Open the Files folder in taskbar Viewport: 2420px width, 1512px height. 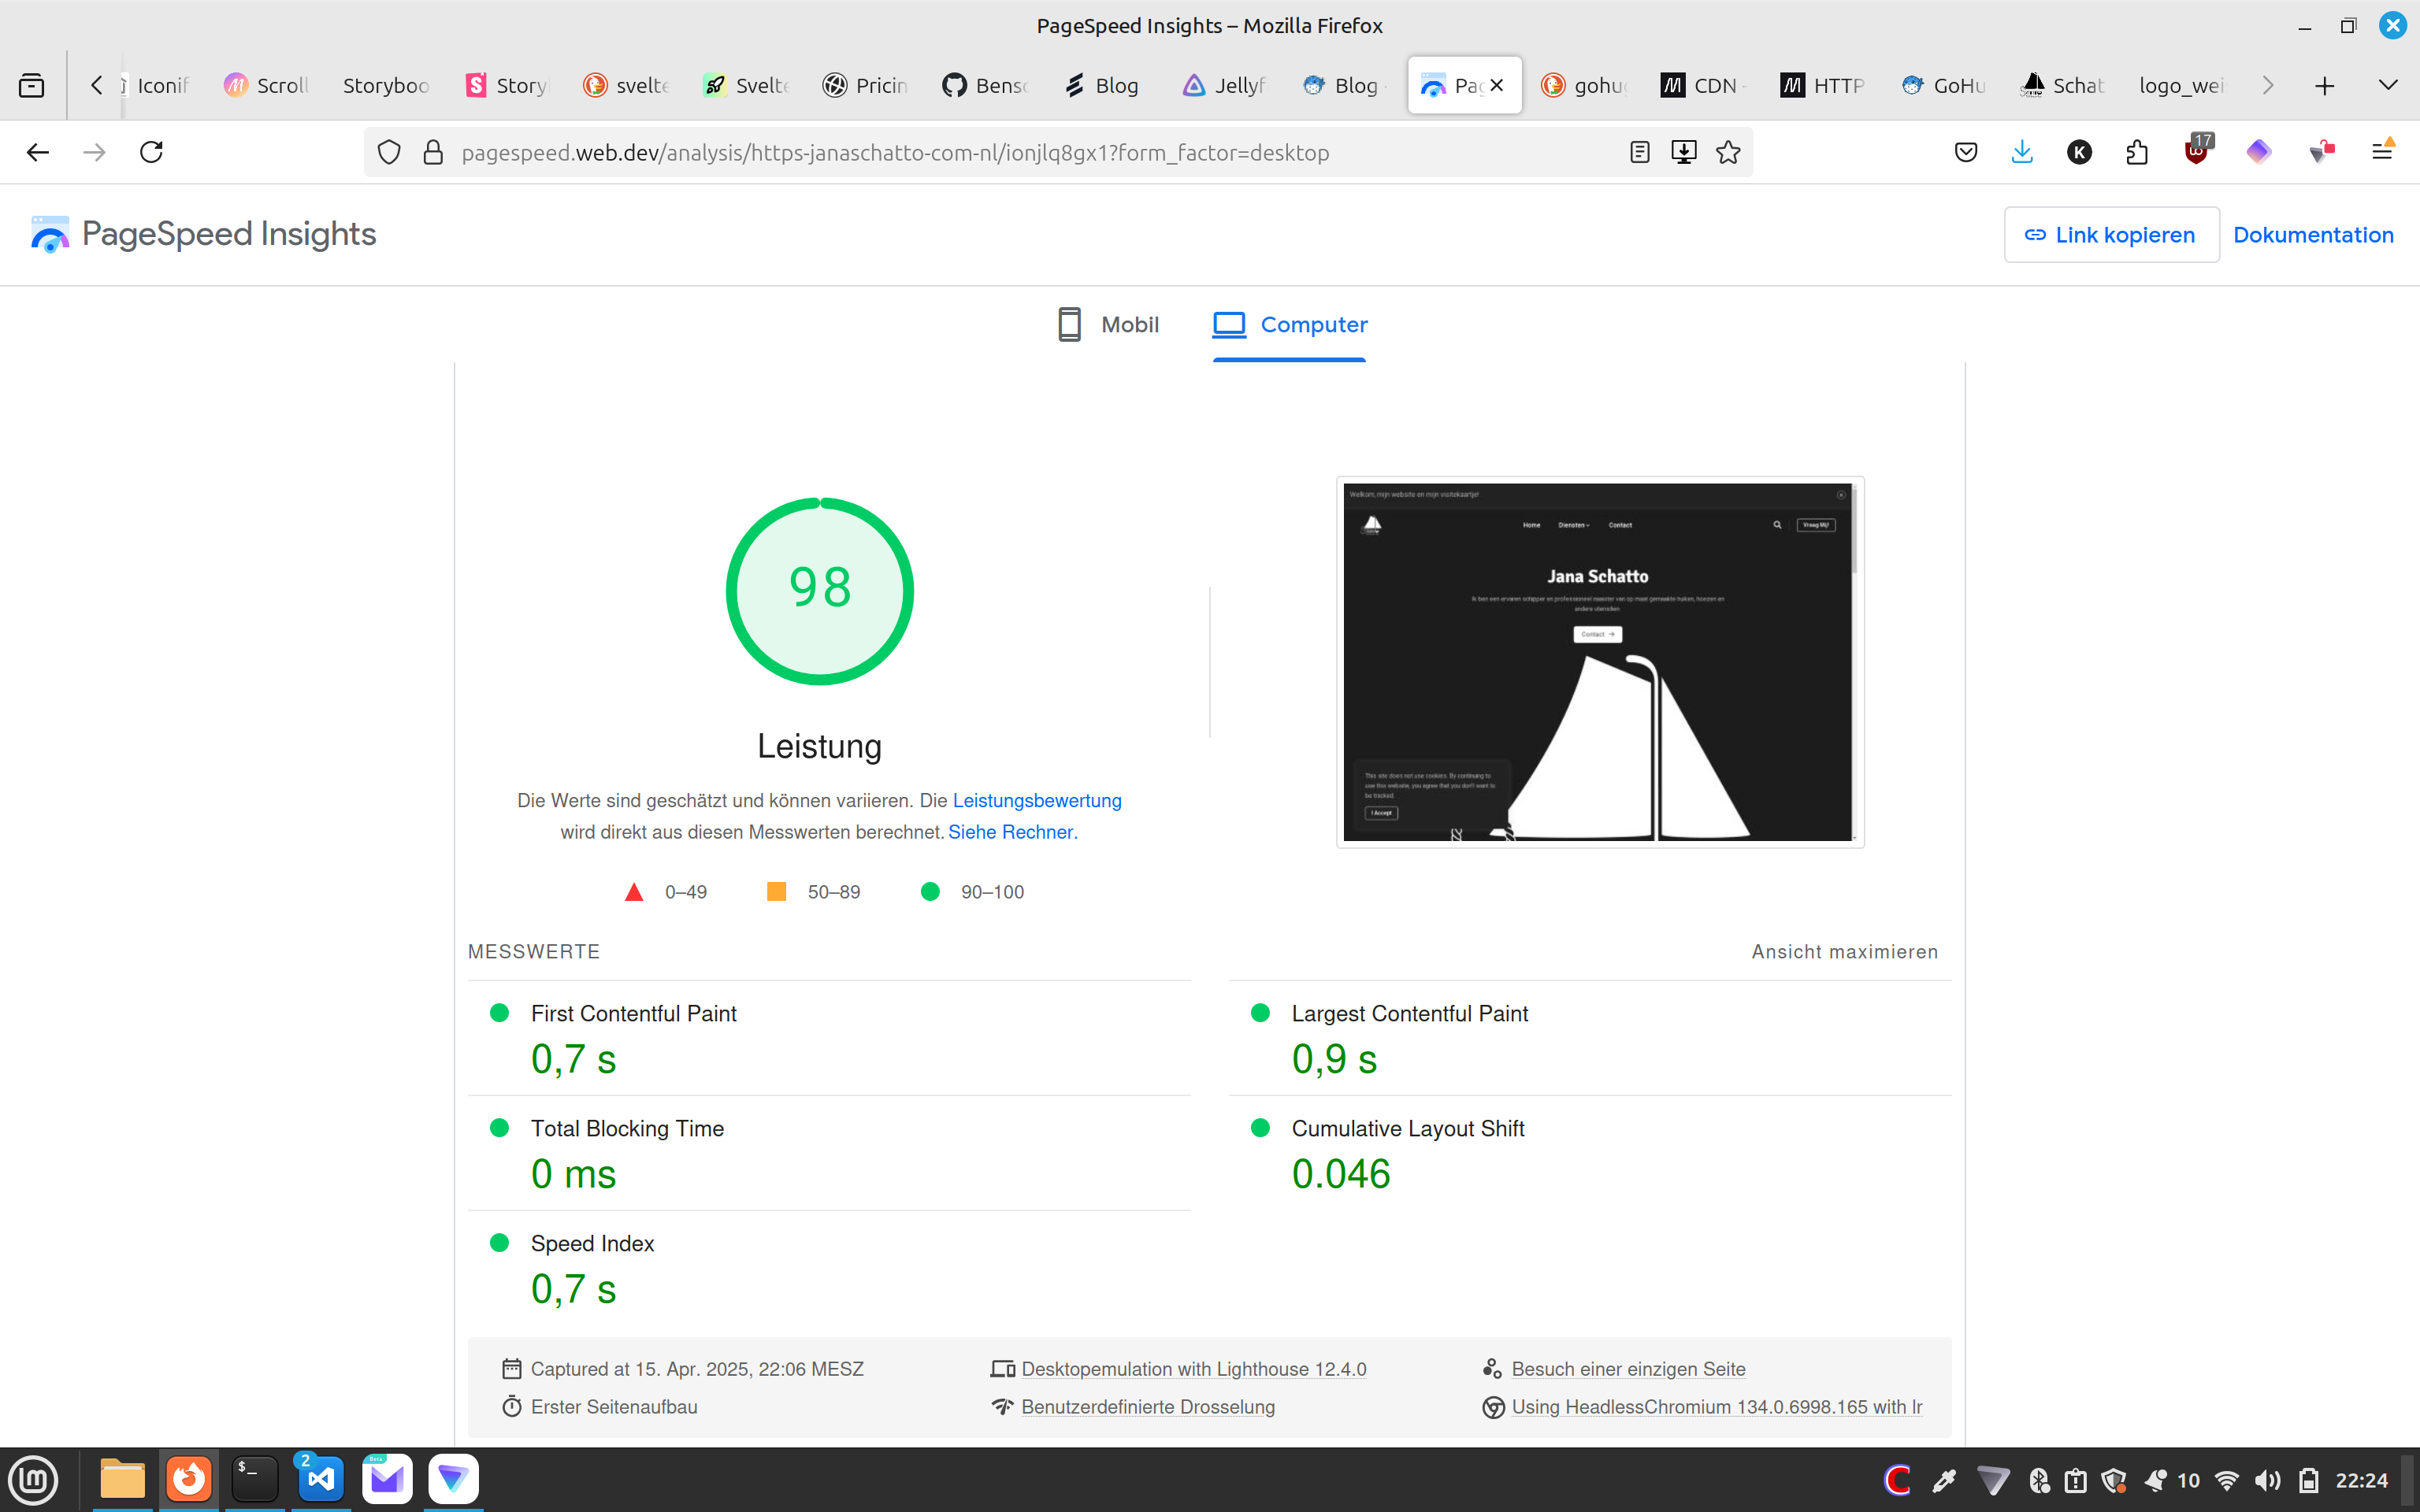click(123, 1480)
